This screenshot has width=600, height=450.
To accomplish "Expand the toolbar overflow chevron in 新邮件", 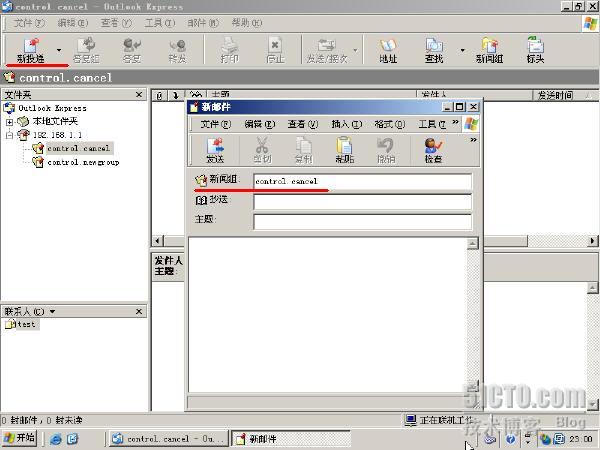I will tap(474, 140).
